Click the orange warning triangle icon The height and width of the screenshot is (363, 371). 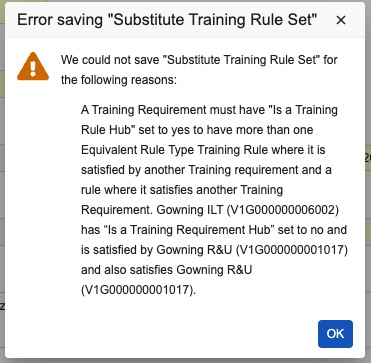pyautogui.click(x=33, y=66)
